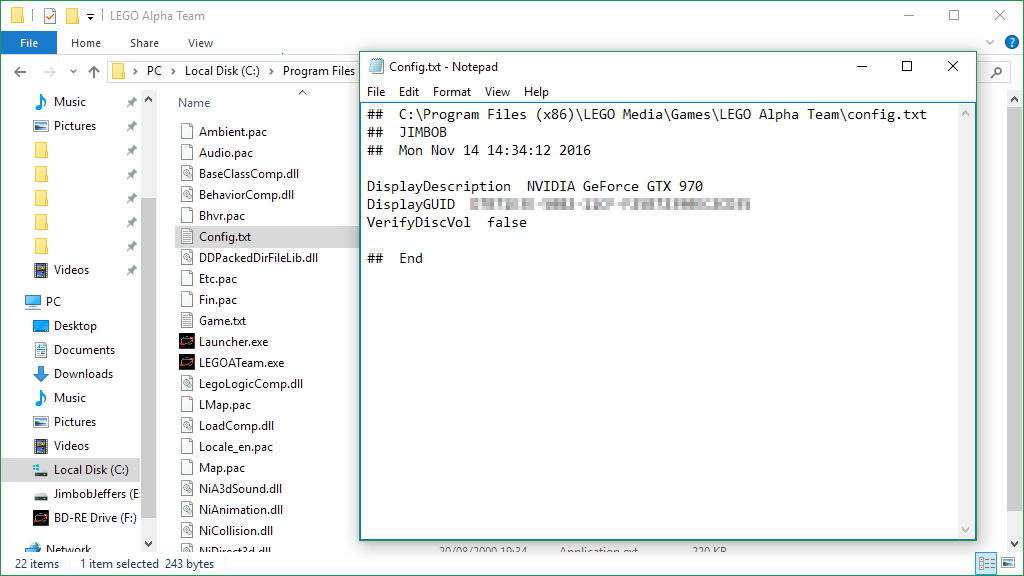Image resolution: width=1024 pixels, height=576 pixels.
Task: Select LoadComp.dll file icon
Action: pyautogui.click(x=187, y=426)
